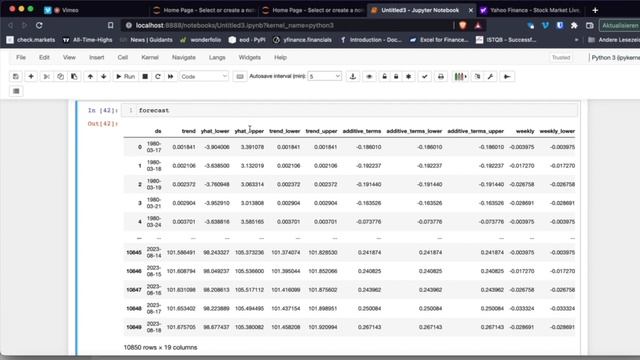
Task: Move selected cell up arrow
Action: pos(90,76)
